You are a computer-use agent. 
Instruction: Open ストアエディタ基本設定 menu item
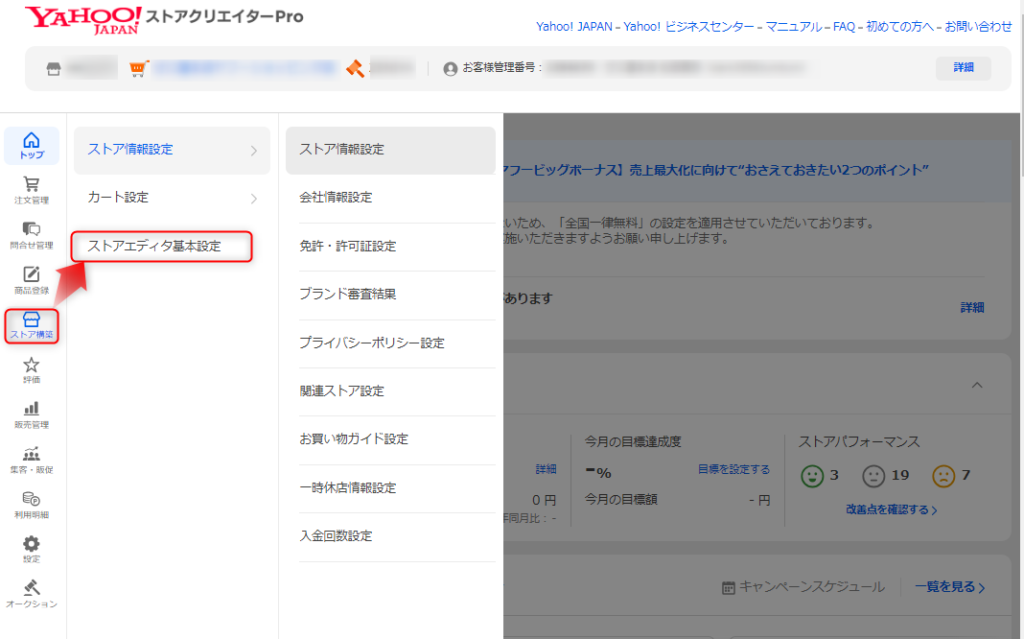(161, 246)
